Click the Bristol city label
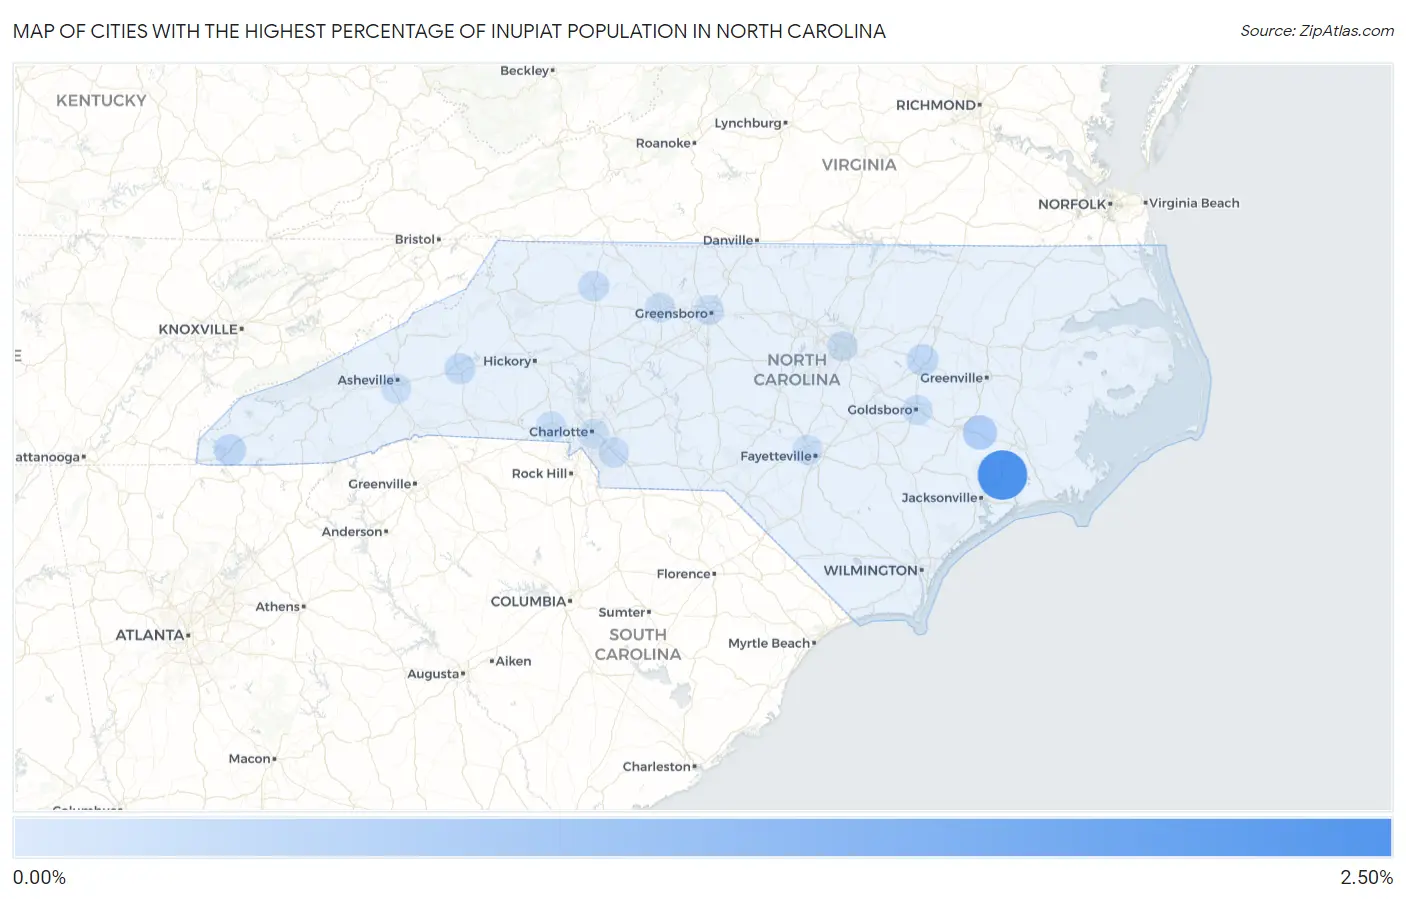The image size is (1406, 899). (415, 239)
